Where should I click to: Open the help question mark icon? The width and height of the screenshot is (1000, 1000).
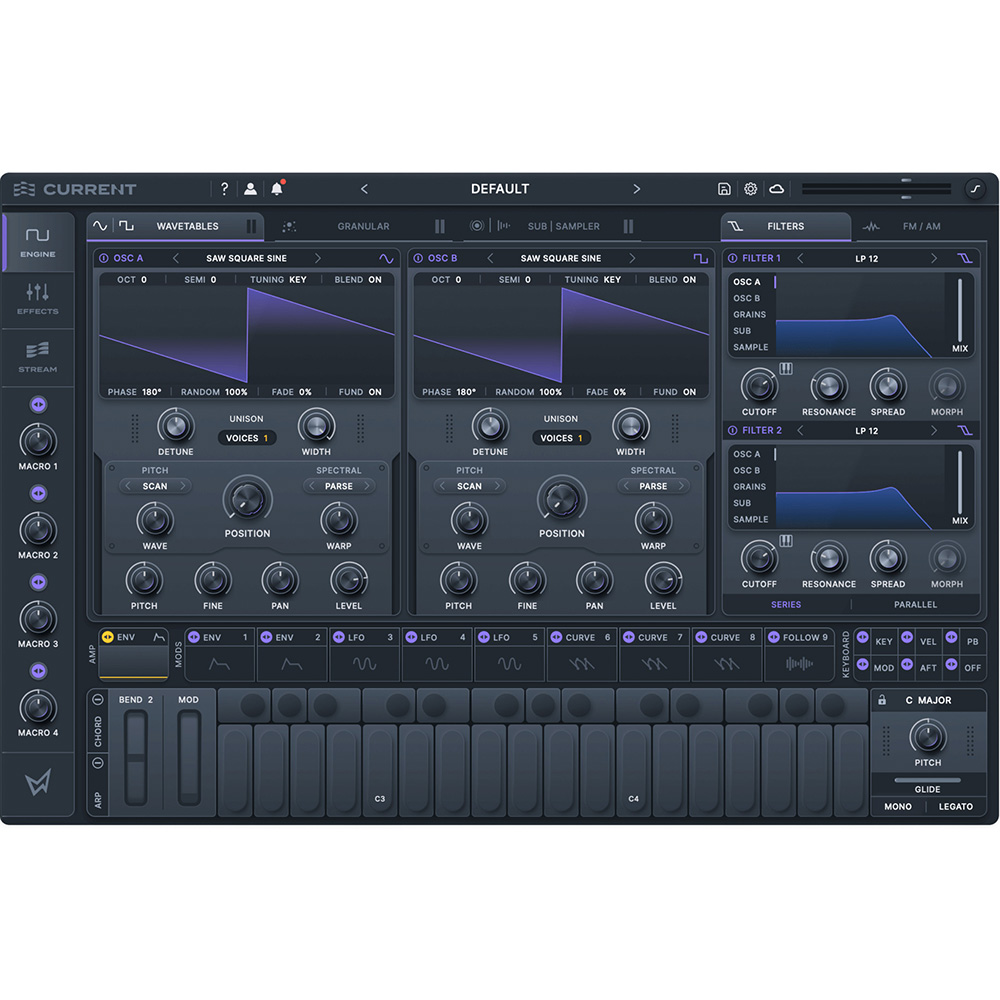[224, 189]
